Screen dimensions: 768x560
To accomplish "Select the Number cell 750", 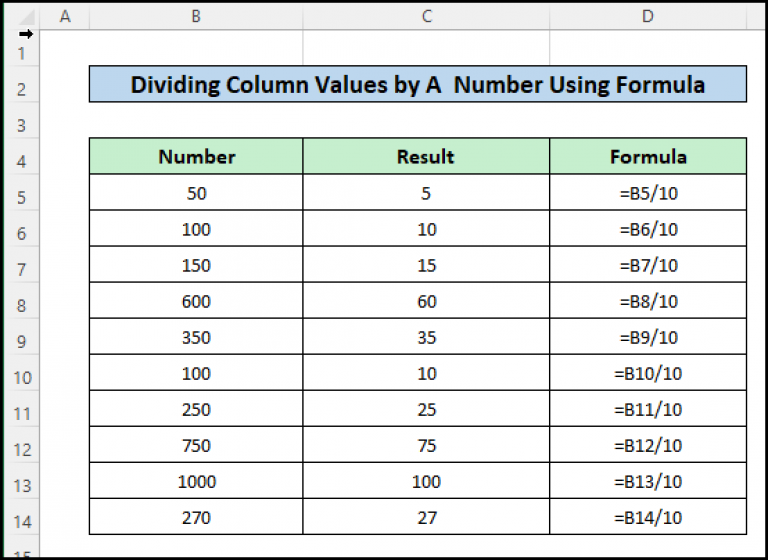I will coord(196,445).
